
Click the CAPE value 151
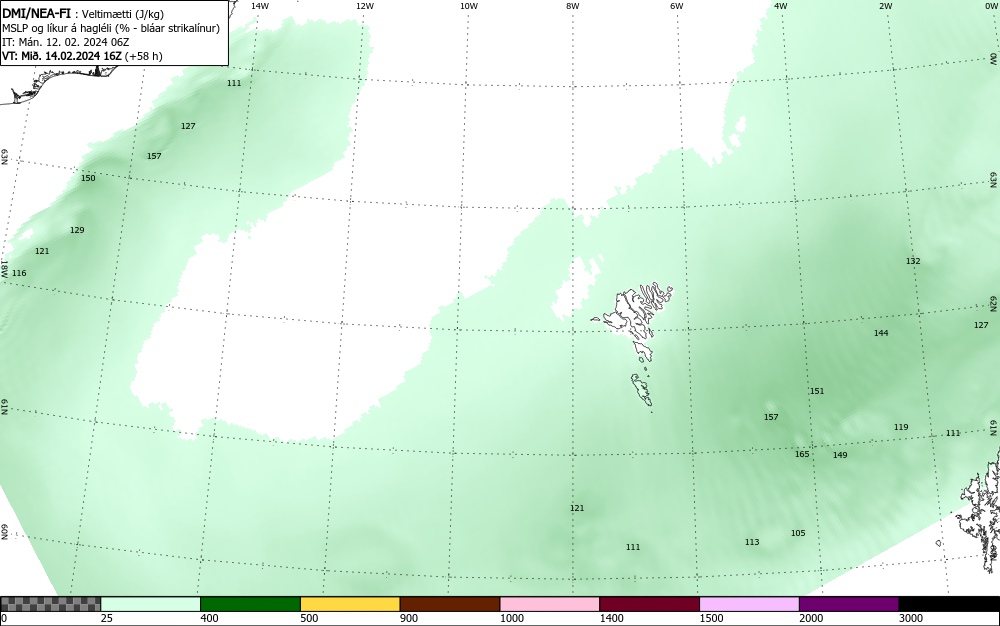[816, 391]
